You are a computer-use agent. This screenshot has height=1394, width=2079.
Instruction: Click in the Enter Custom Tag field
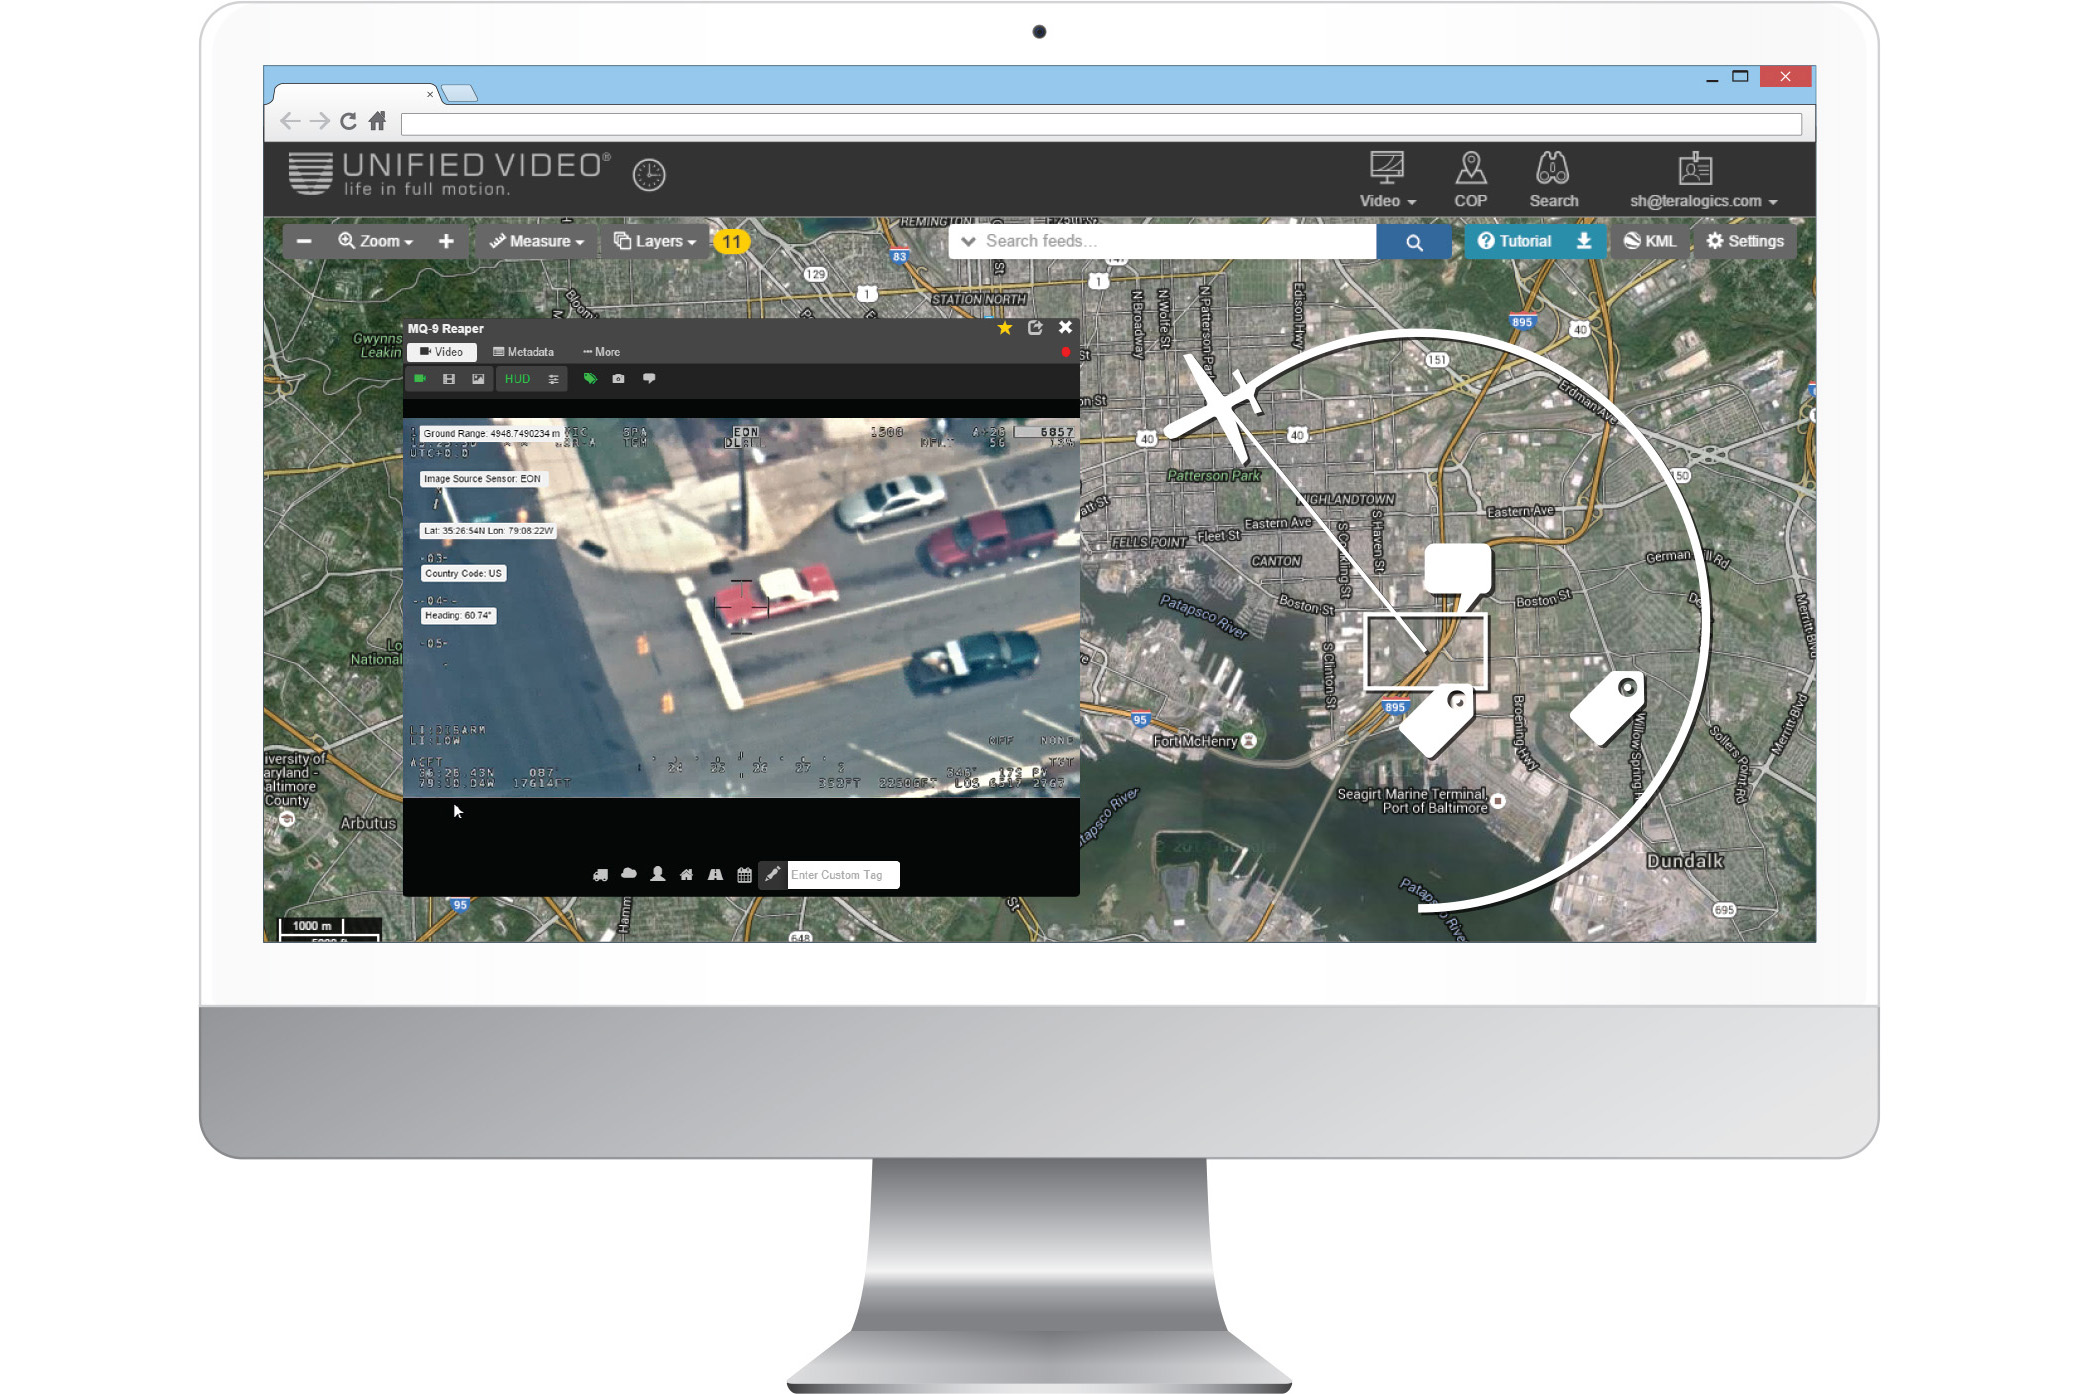(843, 875)
